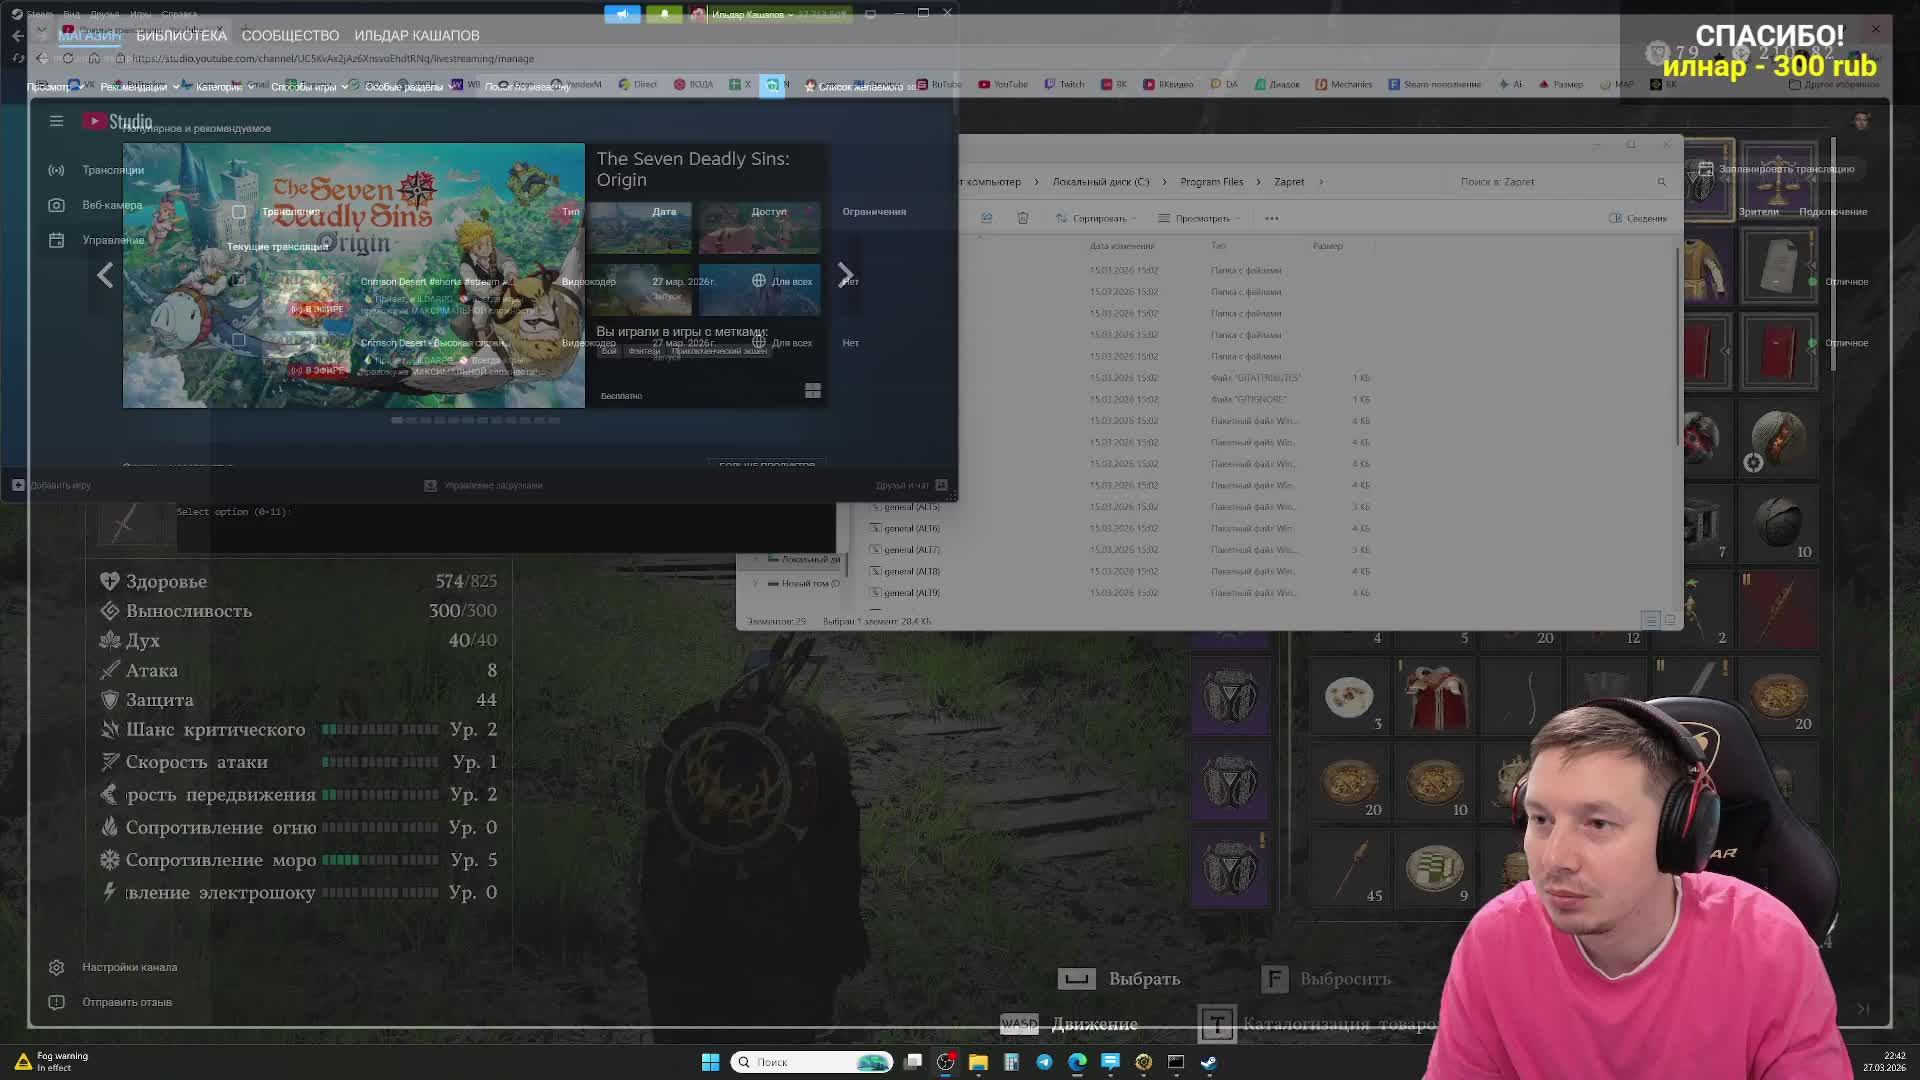1920x1080 pixels.
Task: Click Steam announcements megaphone icon
Action: (622, 14)
